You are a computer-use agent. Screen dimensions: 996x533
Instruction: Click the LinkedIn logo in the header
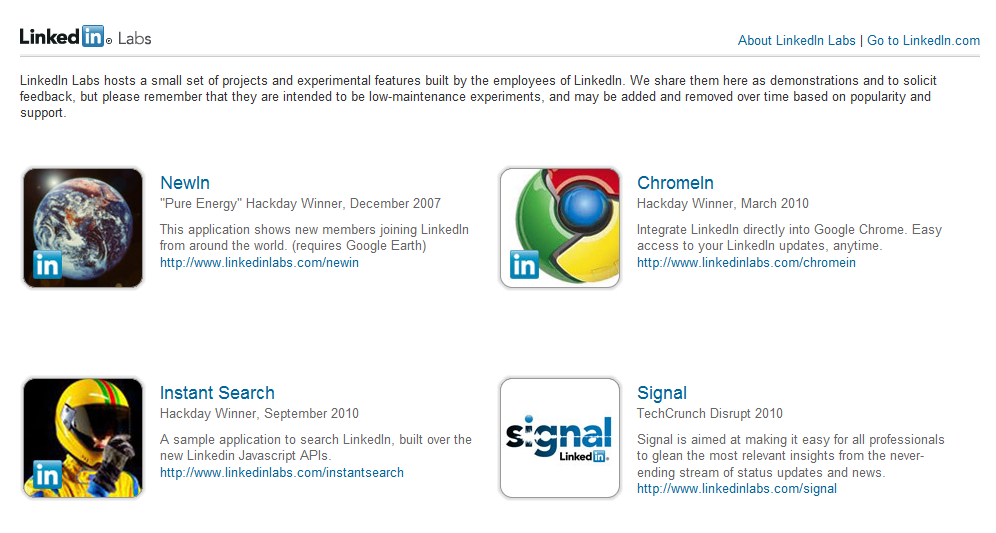(65, 37)
